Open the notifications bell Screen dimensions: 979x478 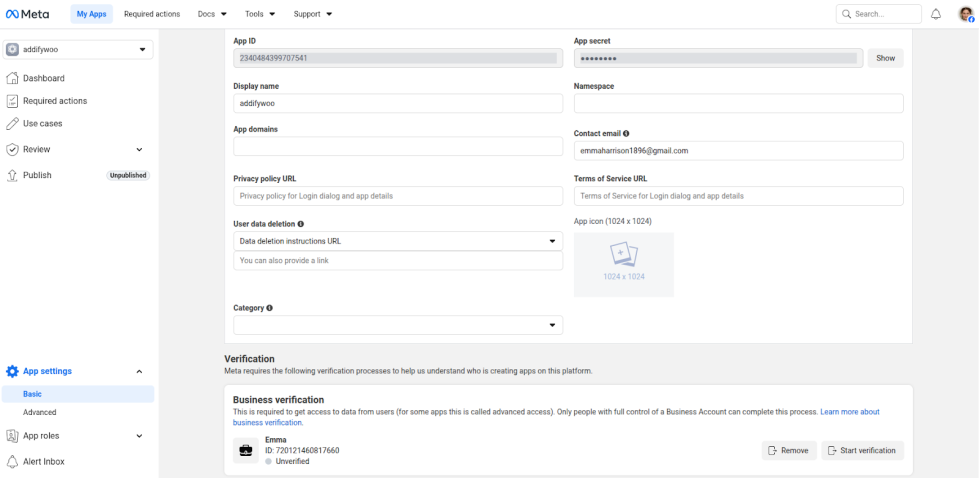point(936,14)
